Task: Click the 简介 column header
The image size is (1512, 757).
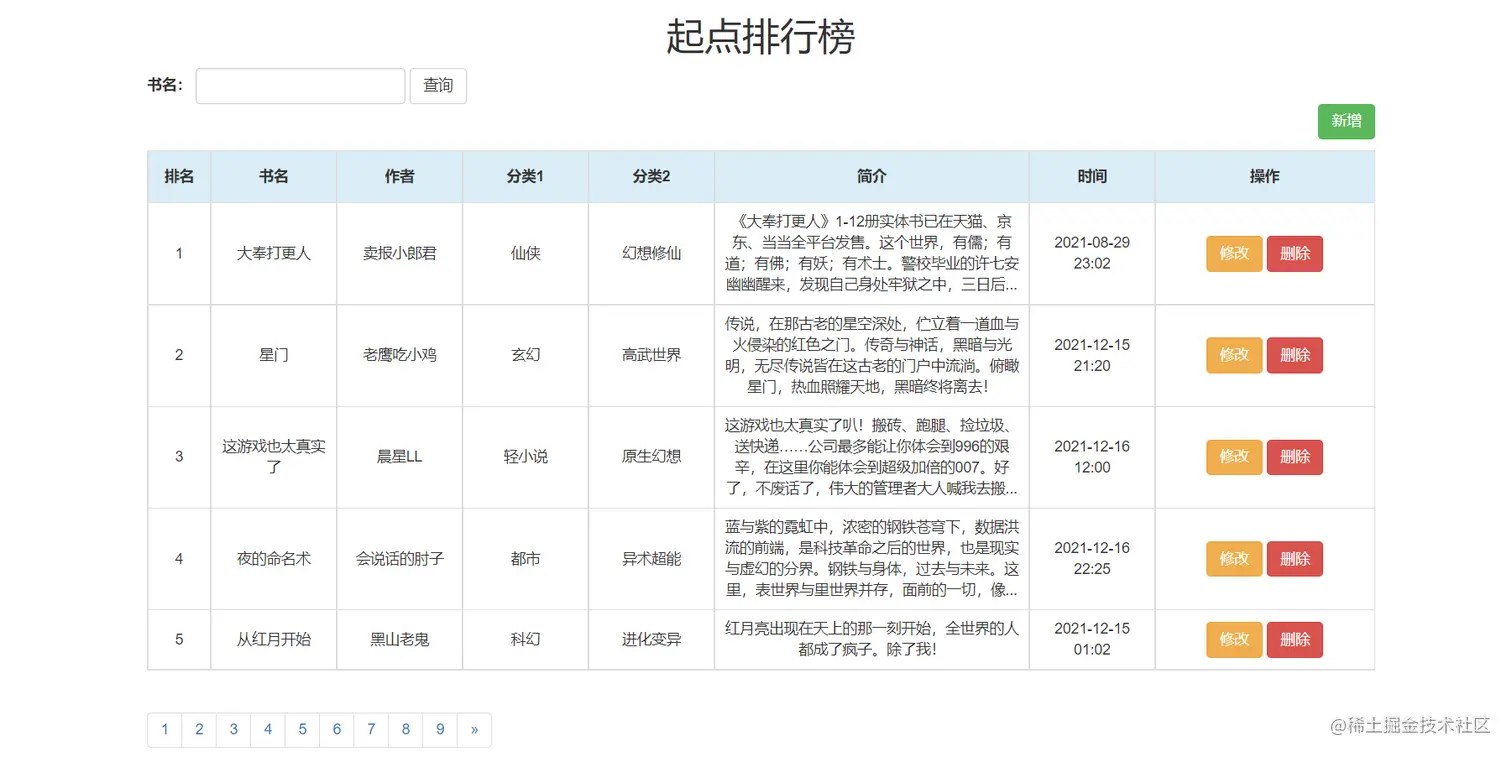Action: [872, 177]
